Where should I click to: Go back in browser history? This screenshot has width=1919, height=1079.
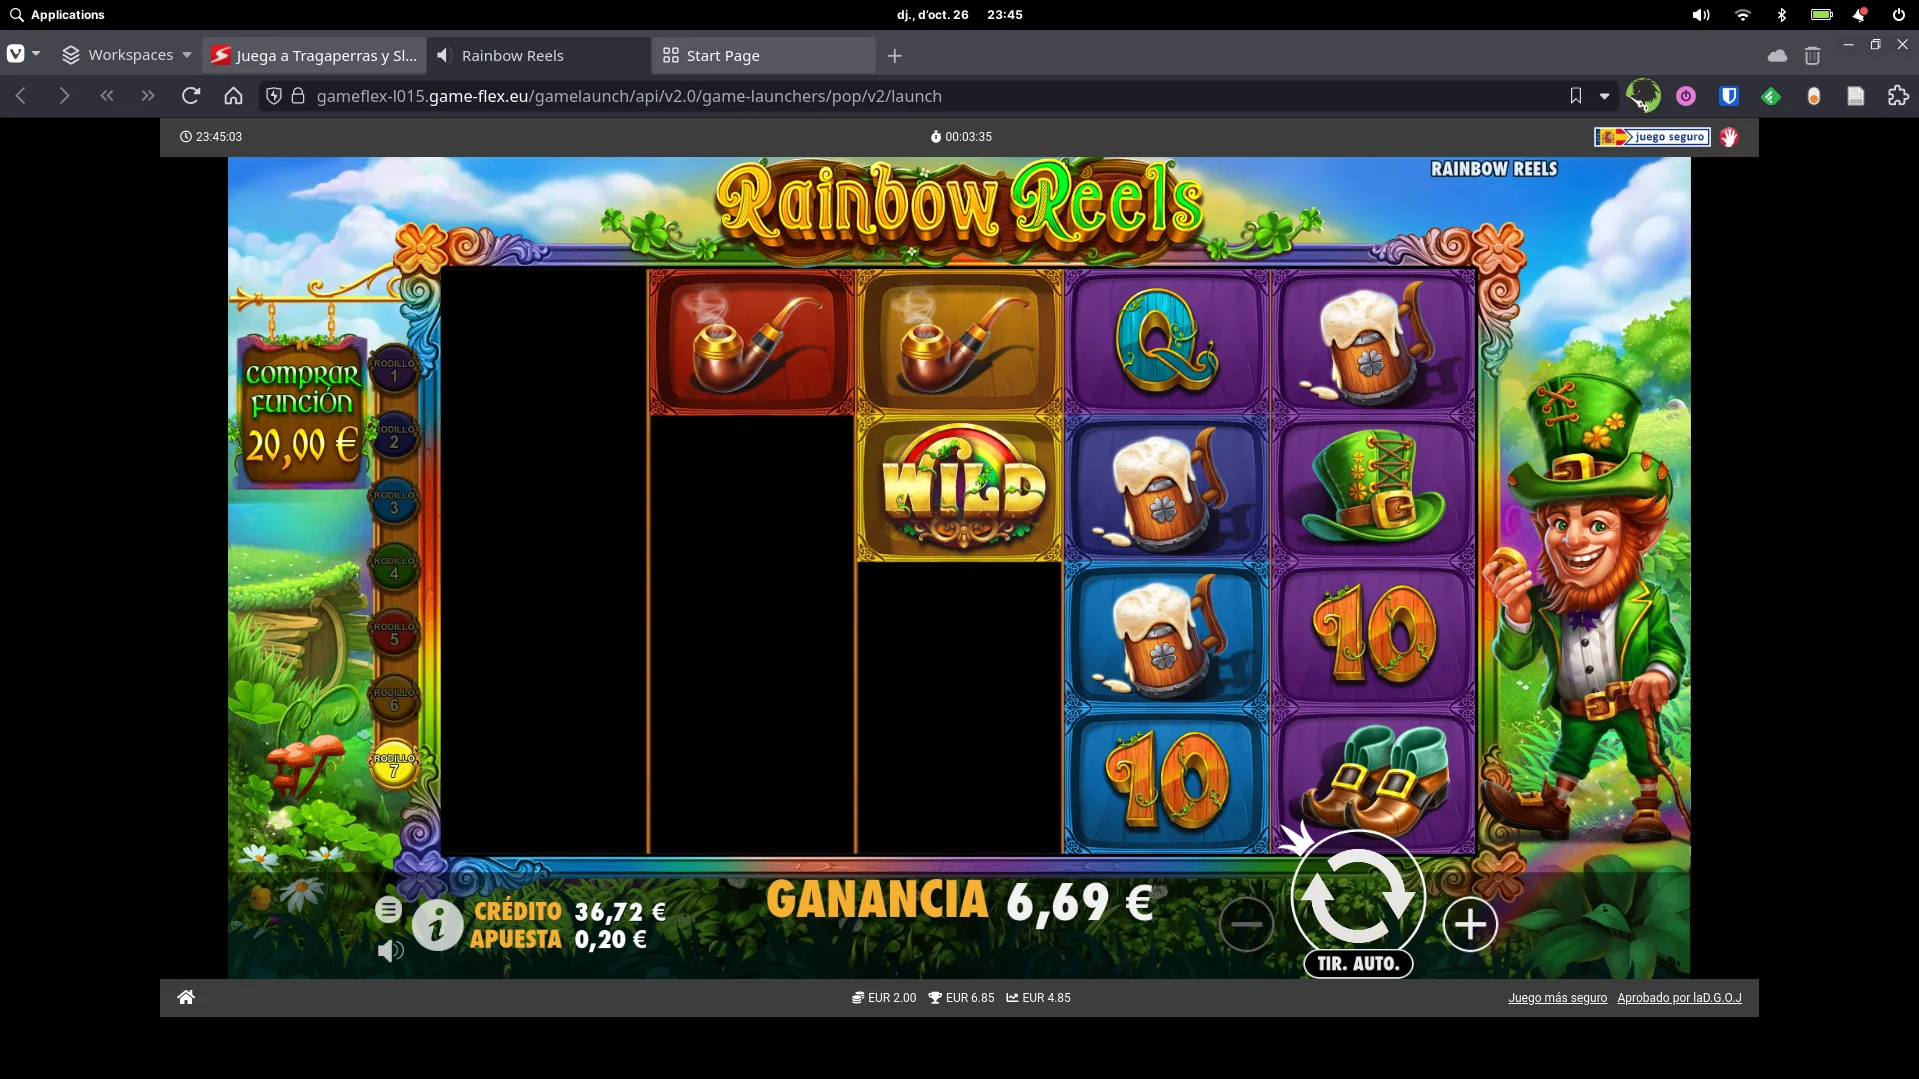[x=21, y=96]
